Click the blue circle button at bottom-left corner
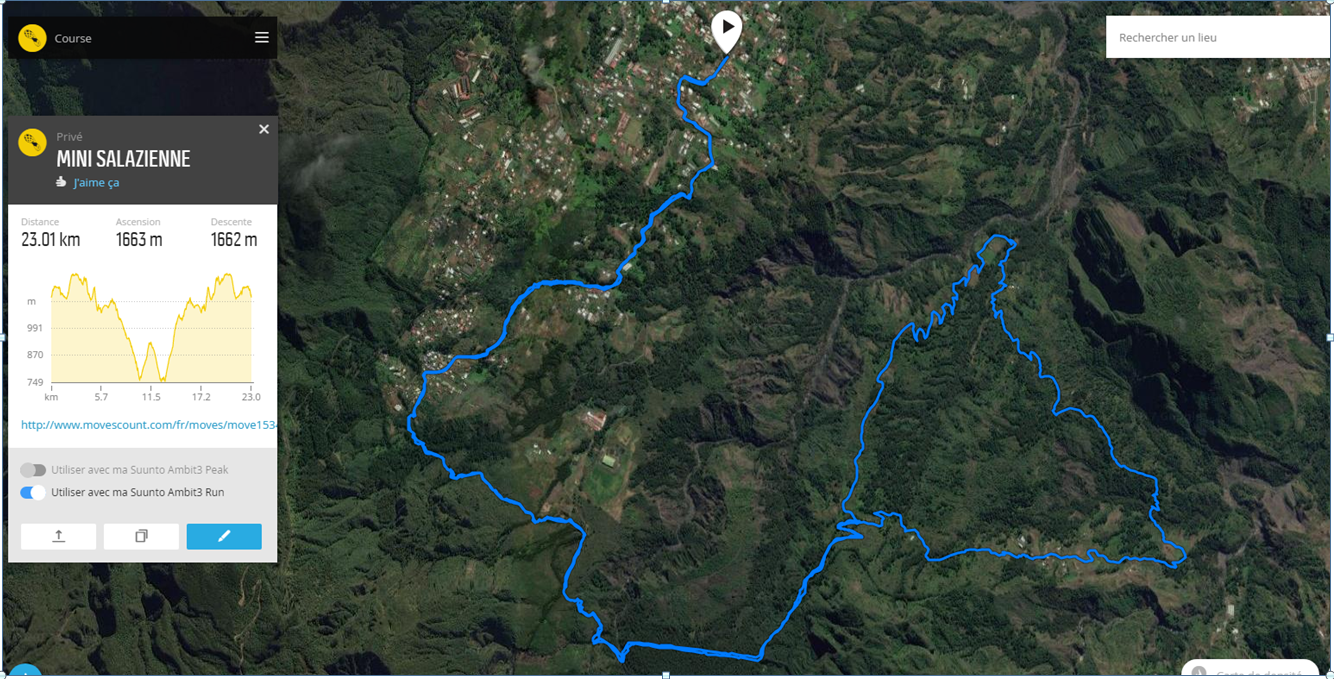1334x679 pixels. tap(24, 672)
